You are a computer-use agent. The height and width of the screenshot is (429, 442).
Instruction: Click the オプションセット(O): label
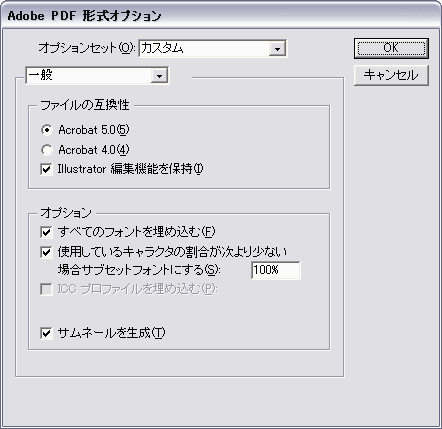click(87, 48)
